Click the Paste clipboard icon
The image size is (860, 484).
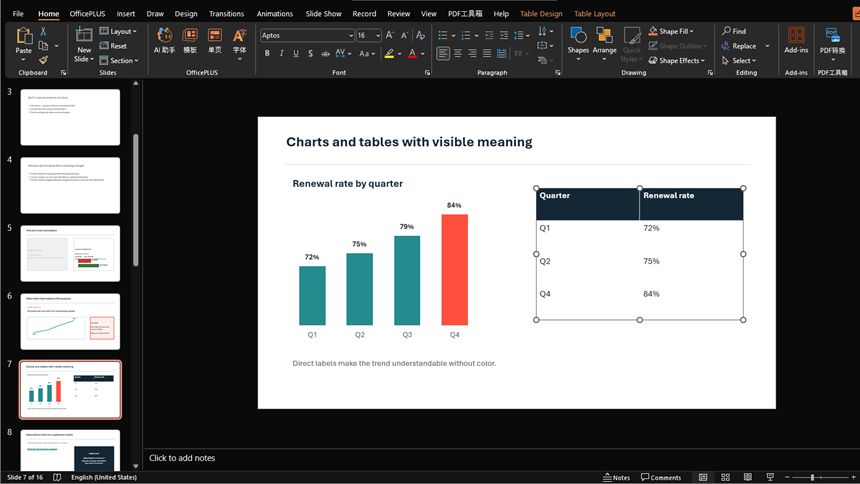pos(24,36)
